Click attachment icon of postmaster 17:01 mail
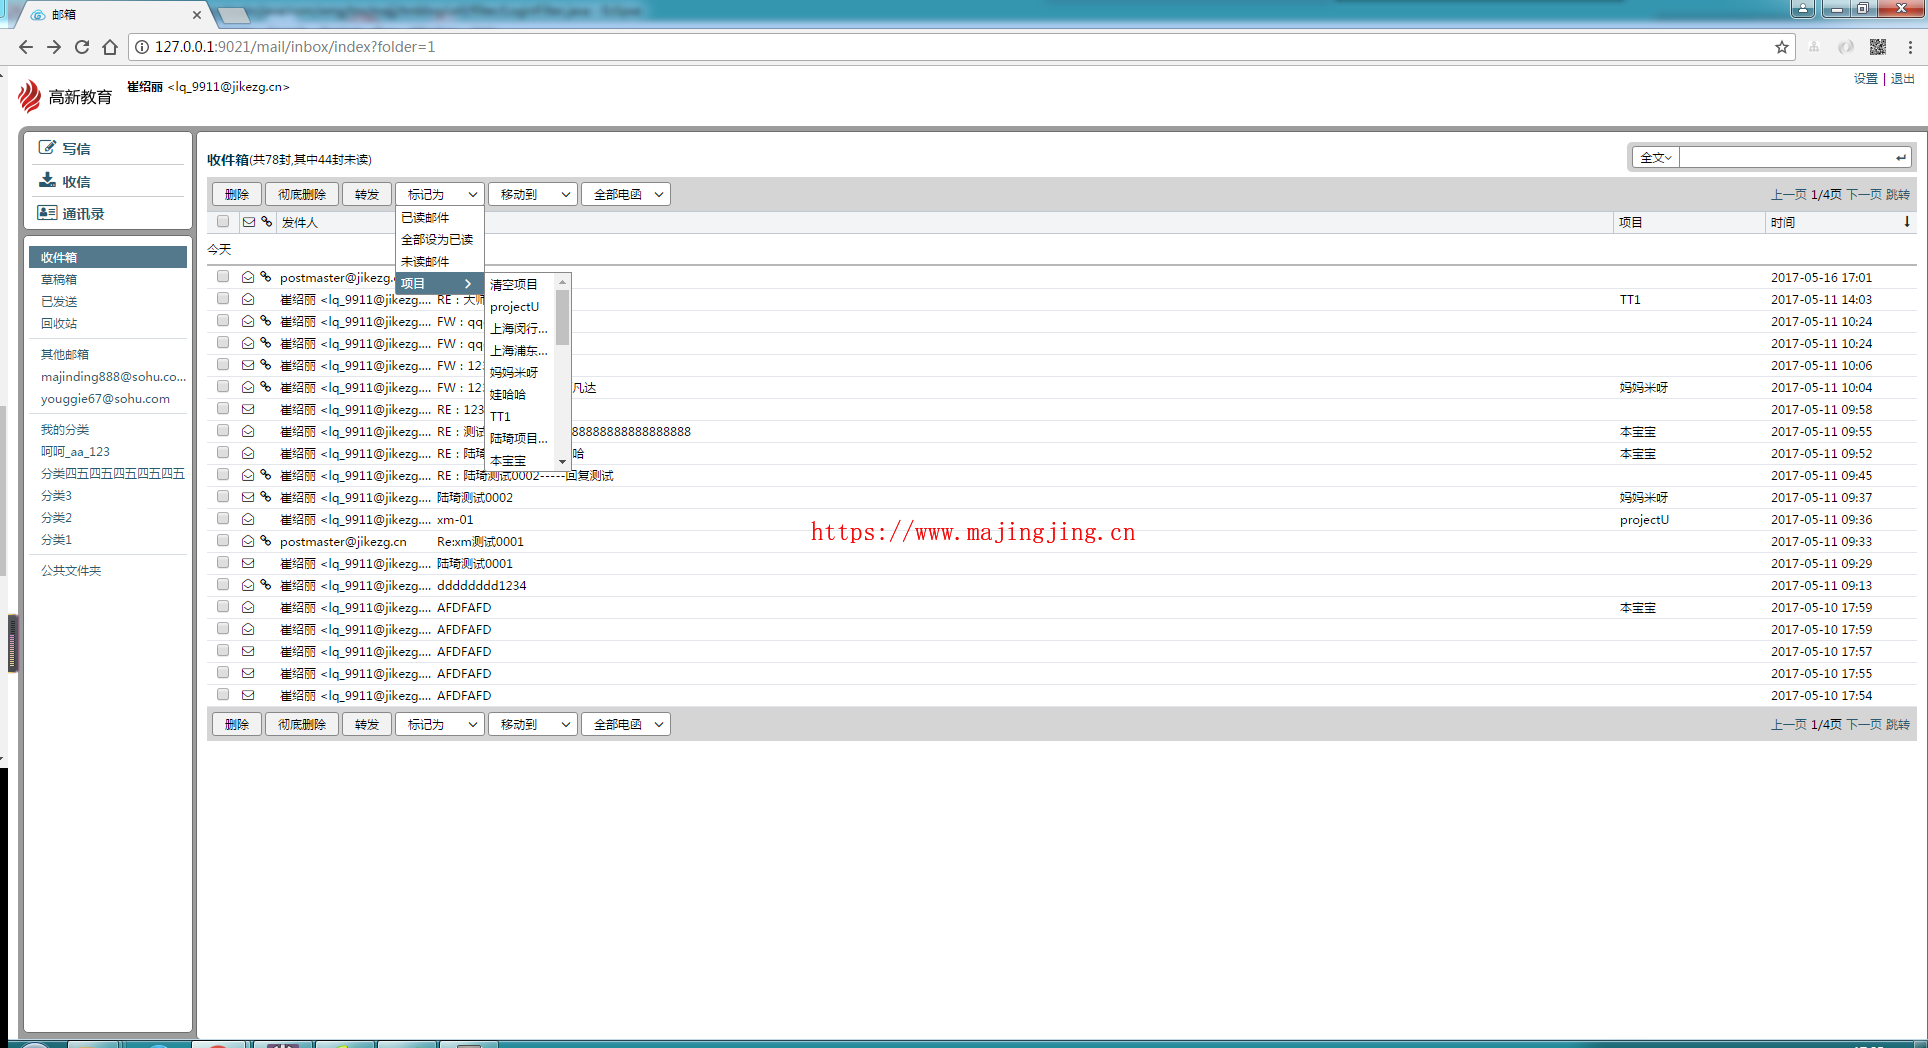 tap(266, 277)
